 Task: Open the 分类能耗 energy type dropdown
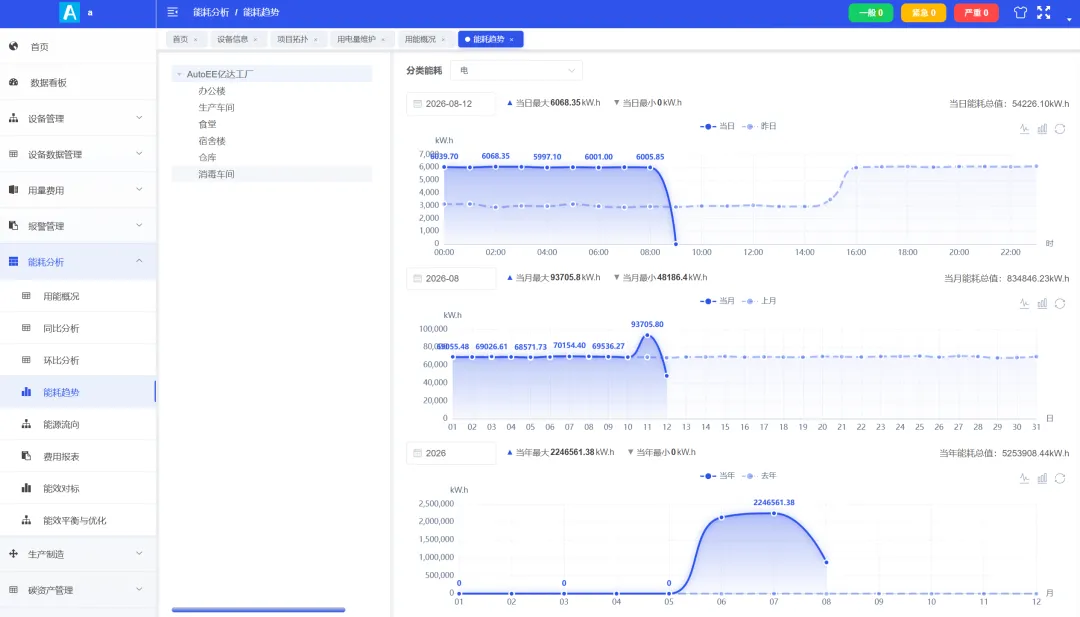[517, 70]
